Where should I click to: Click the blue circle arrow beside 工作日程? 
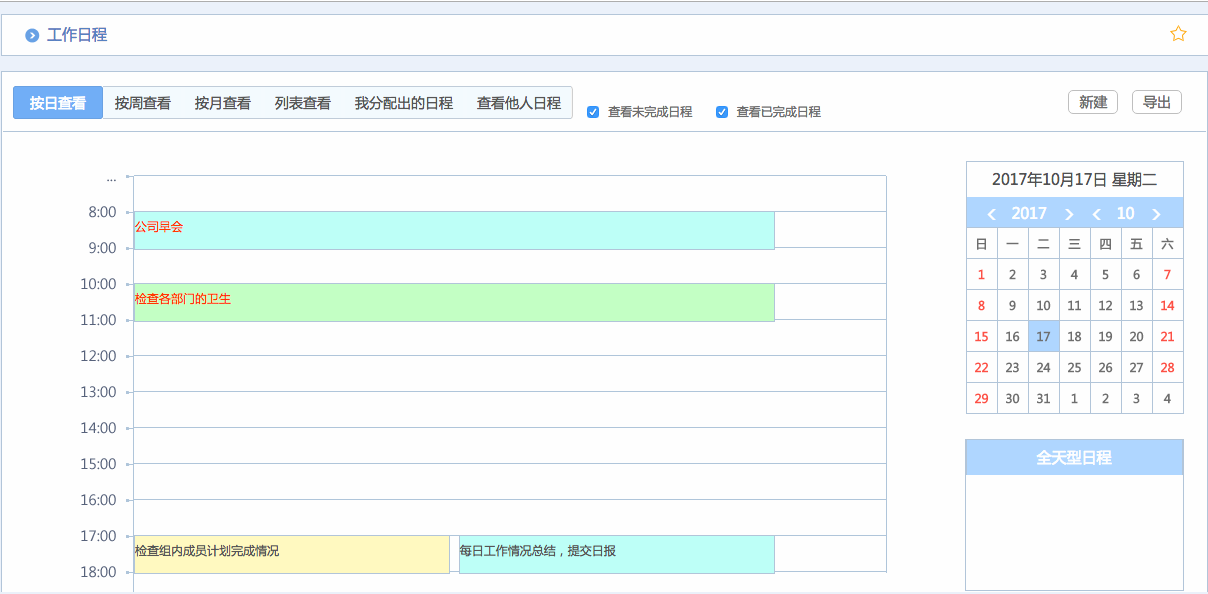click(30, 33)
